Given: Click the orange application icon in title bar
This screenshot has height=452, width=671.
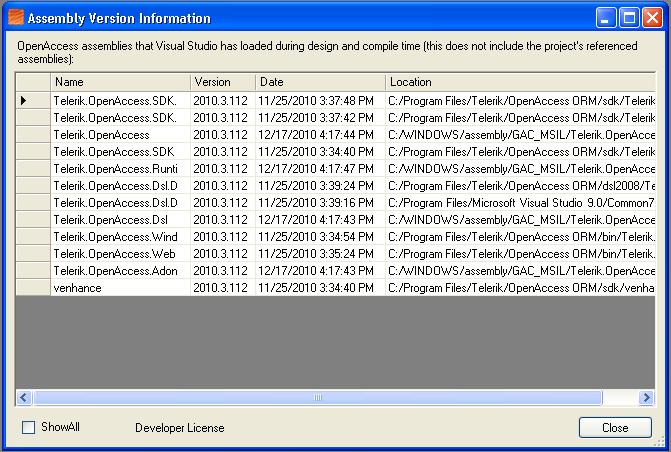Looking at the screenshot, I should click(x=16, y=18).
